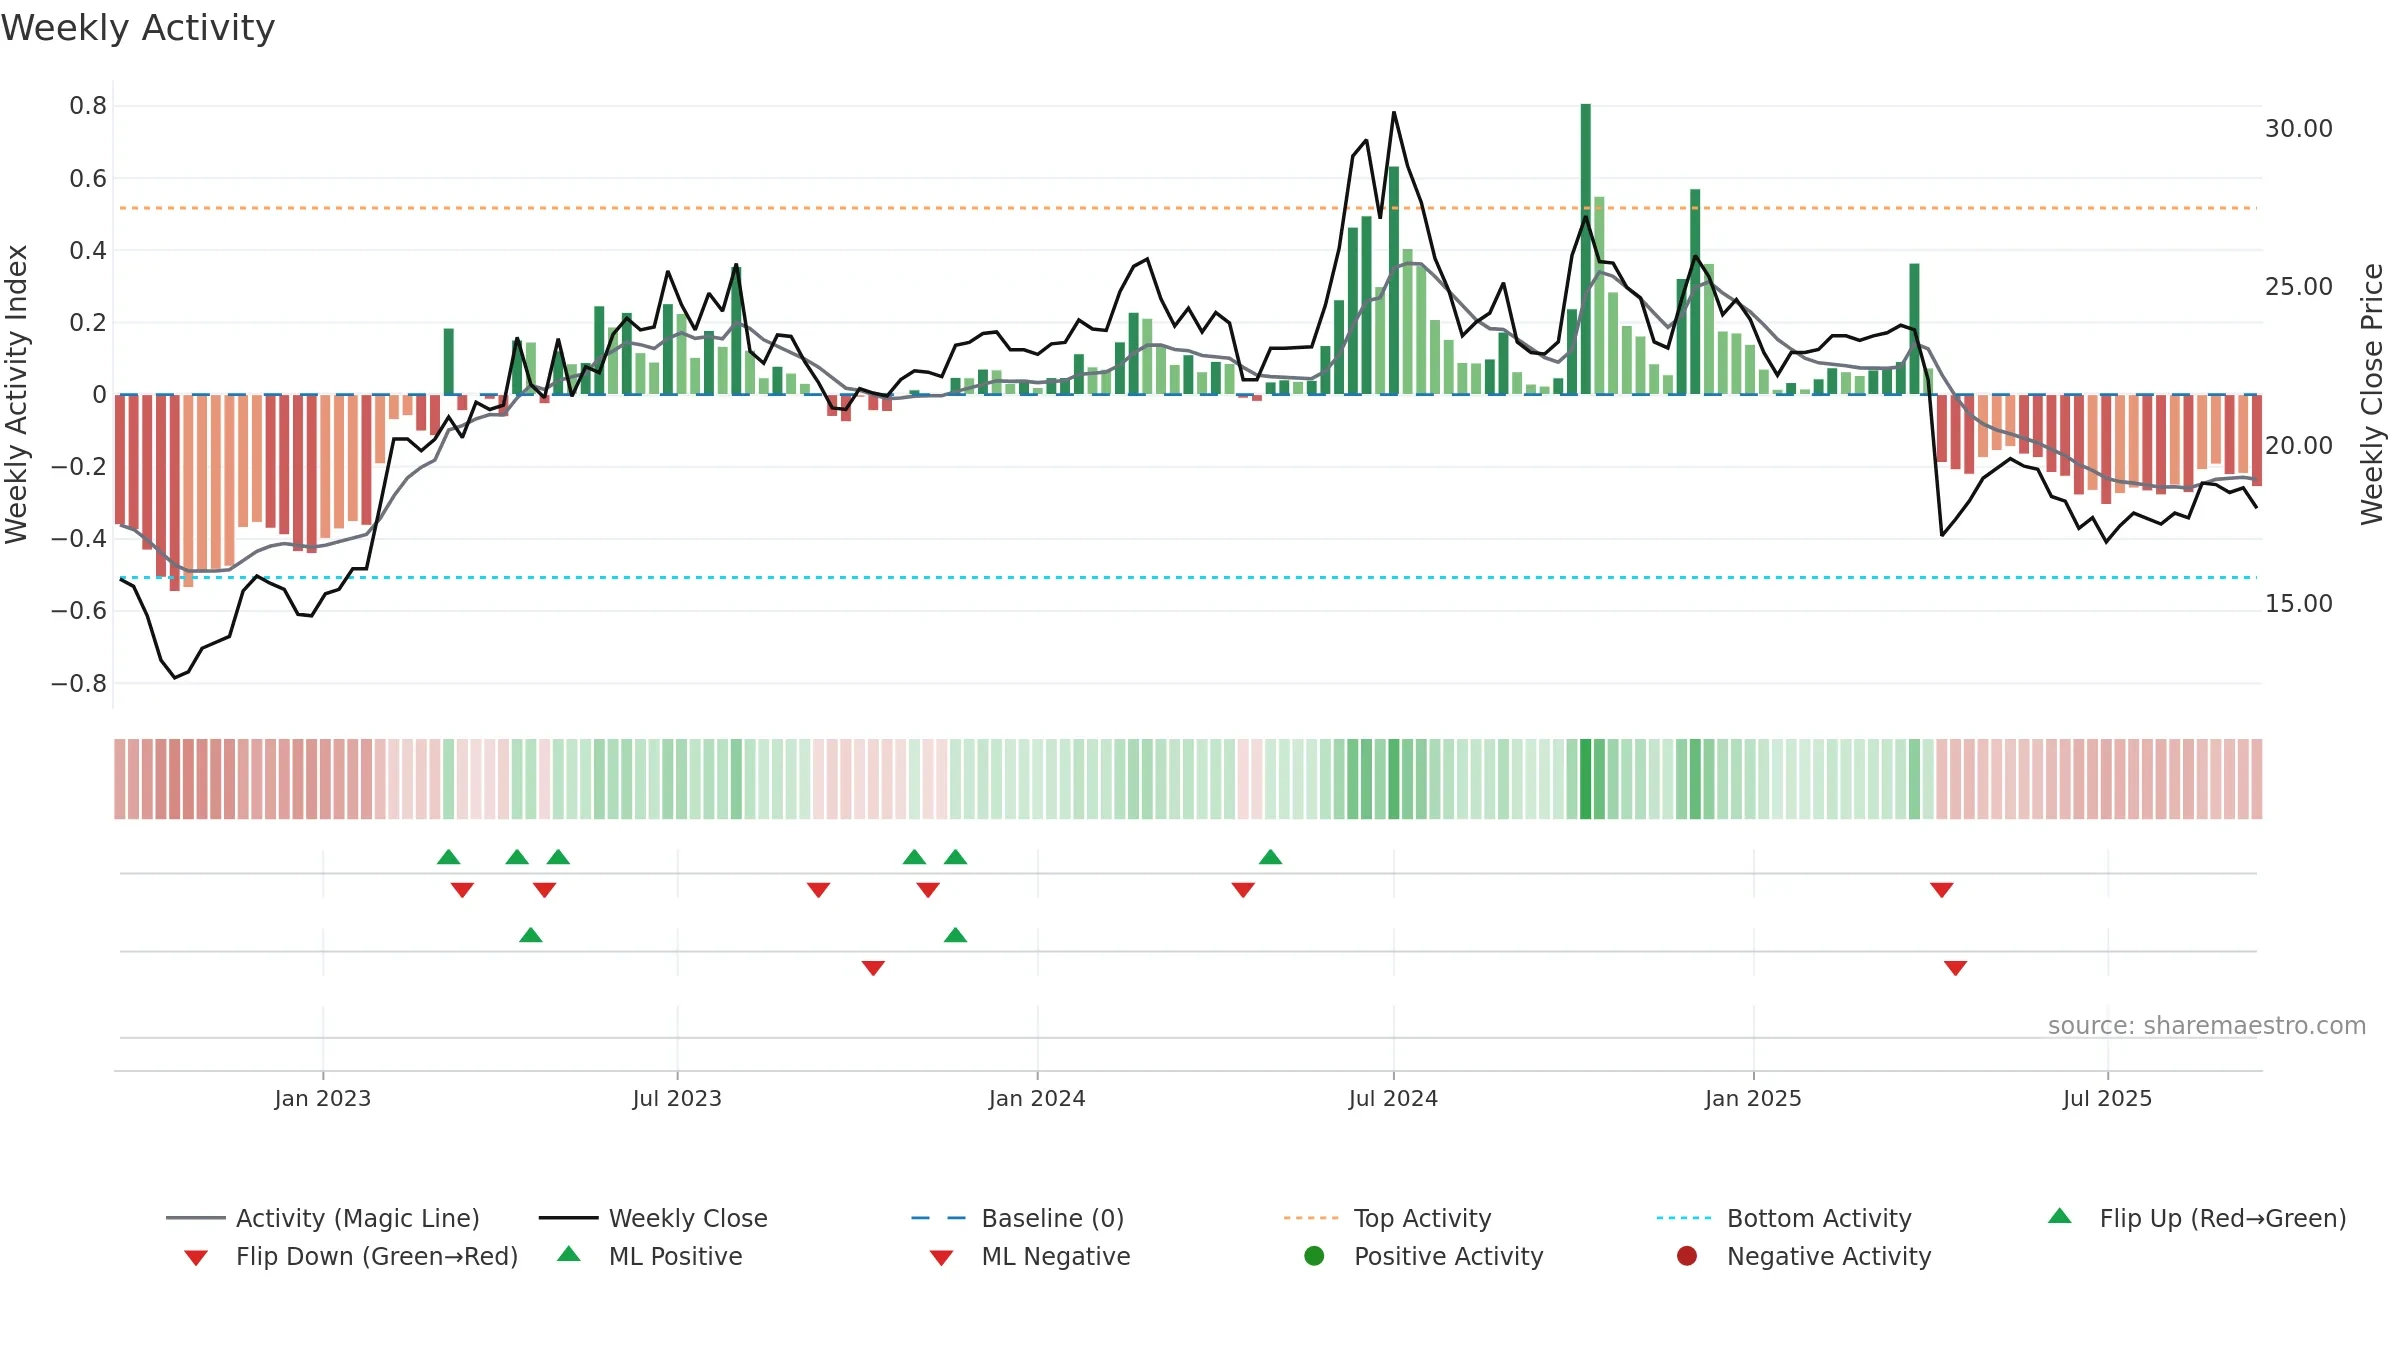Viewport: 2400px width, 1350px height.
Task: Click the ML Positive marker before Jul 2023
Action: point(531,935)
